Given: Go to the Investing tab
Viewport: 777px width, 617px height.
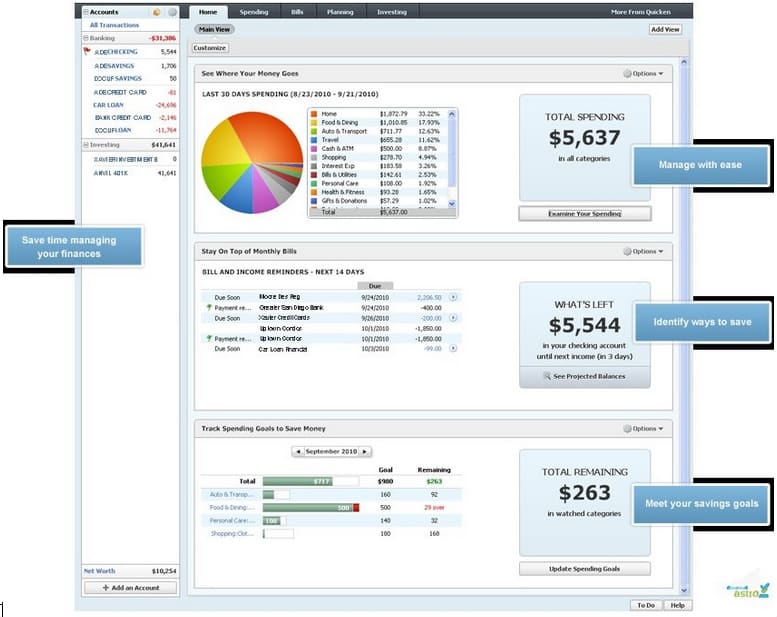Looking at the screenshot, I should click(392, 12).
